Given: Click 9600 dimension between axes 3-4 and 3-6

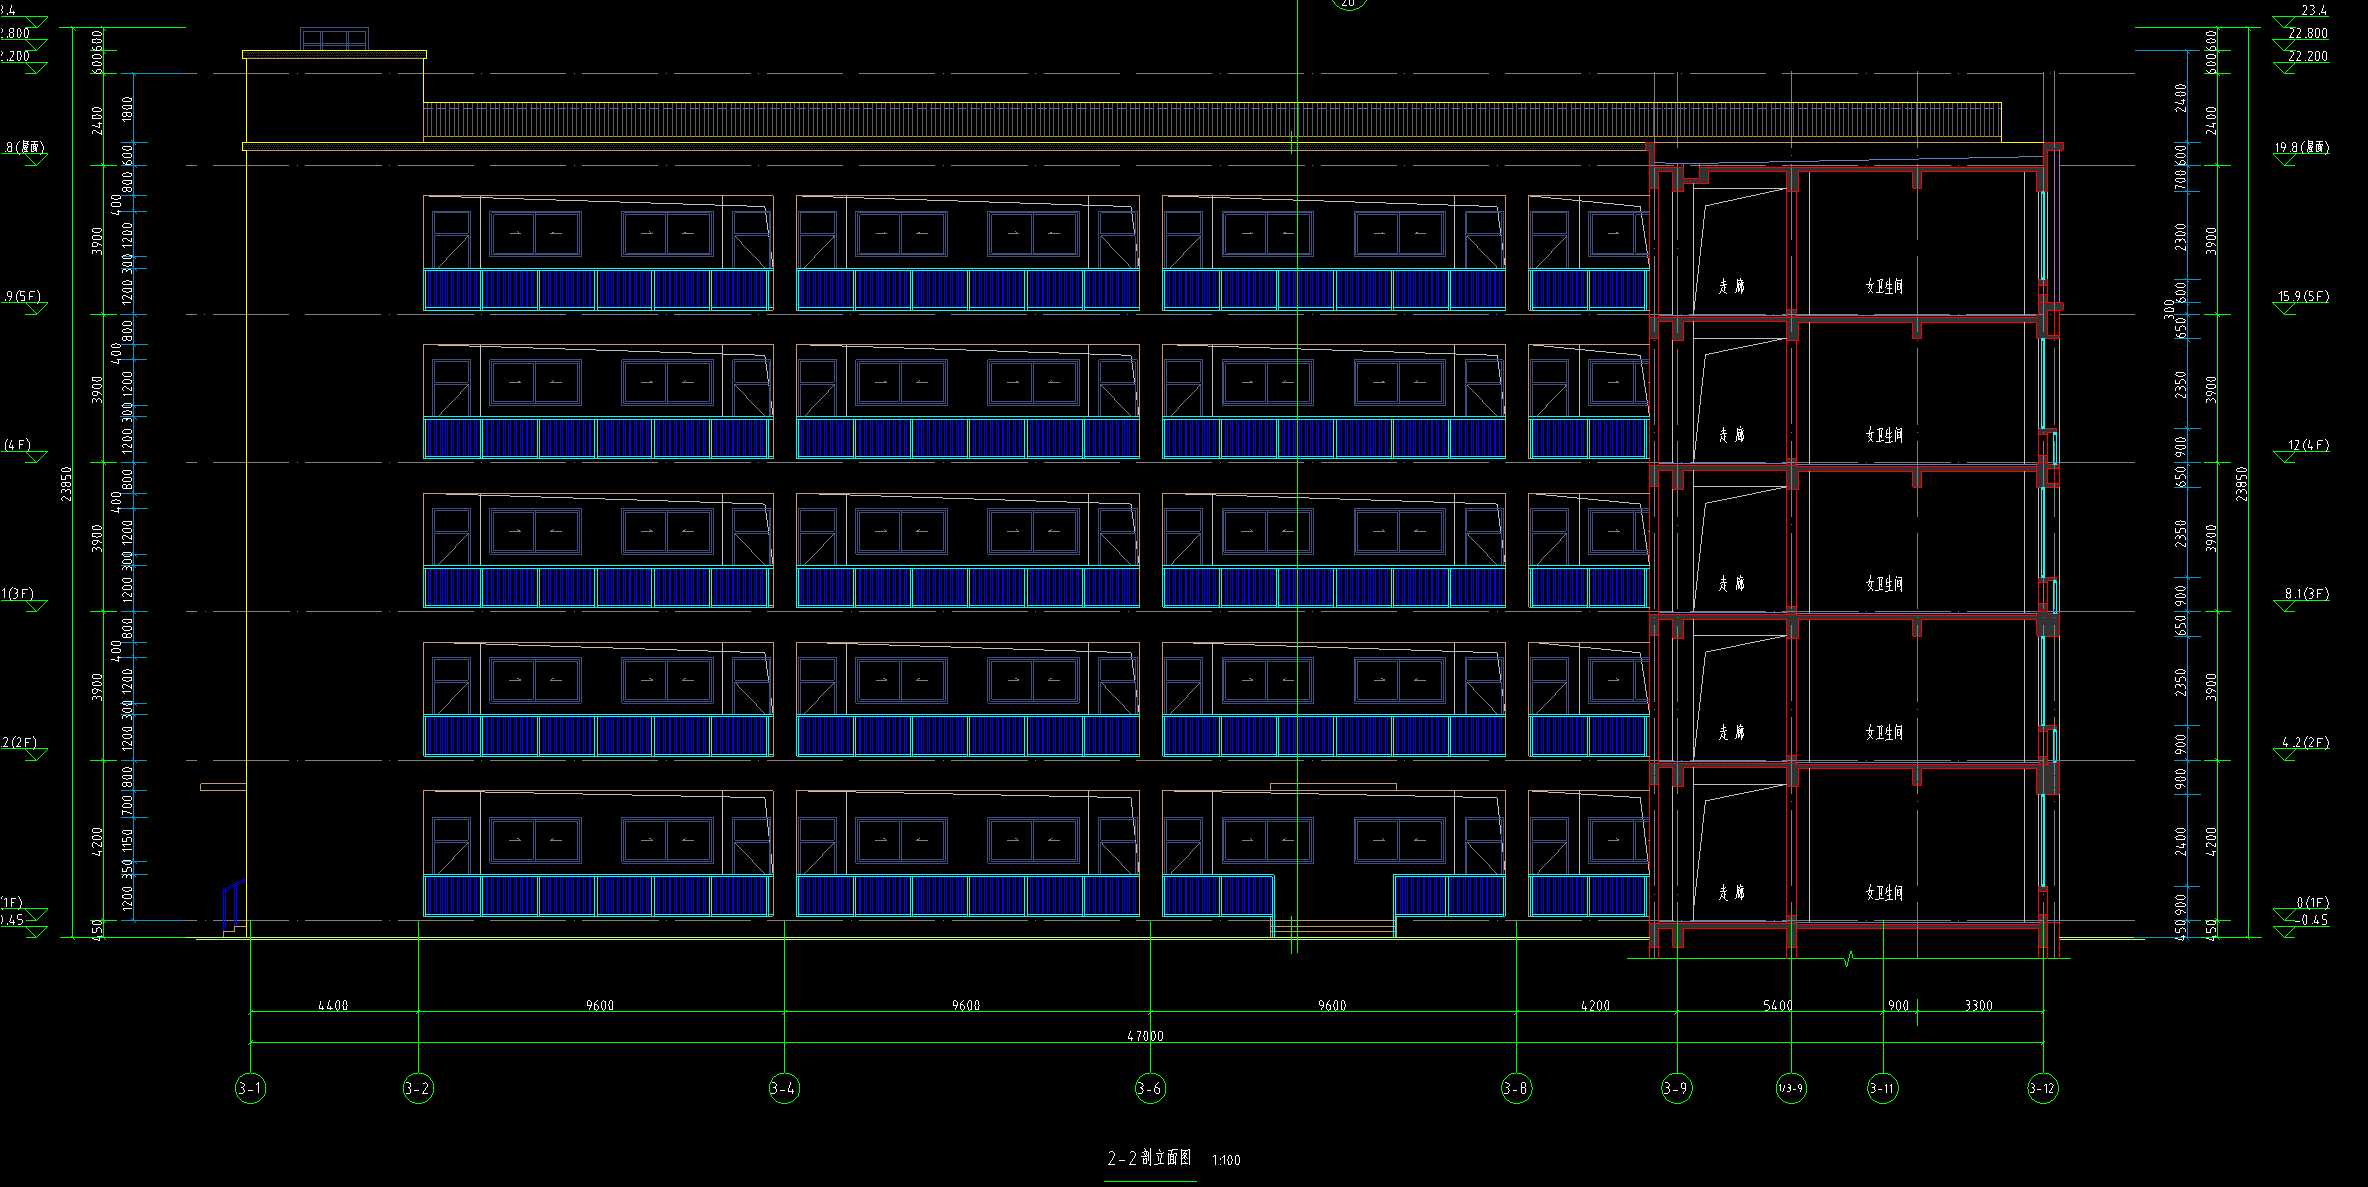Looking at the screenshot, I should coord(966,1005).
